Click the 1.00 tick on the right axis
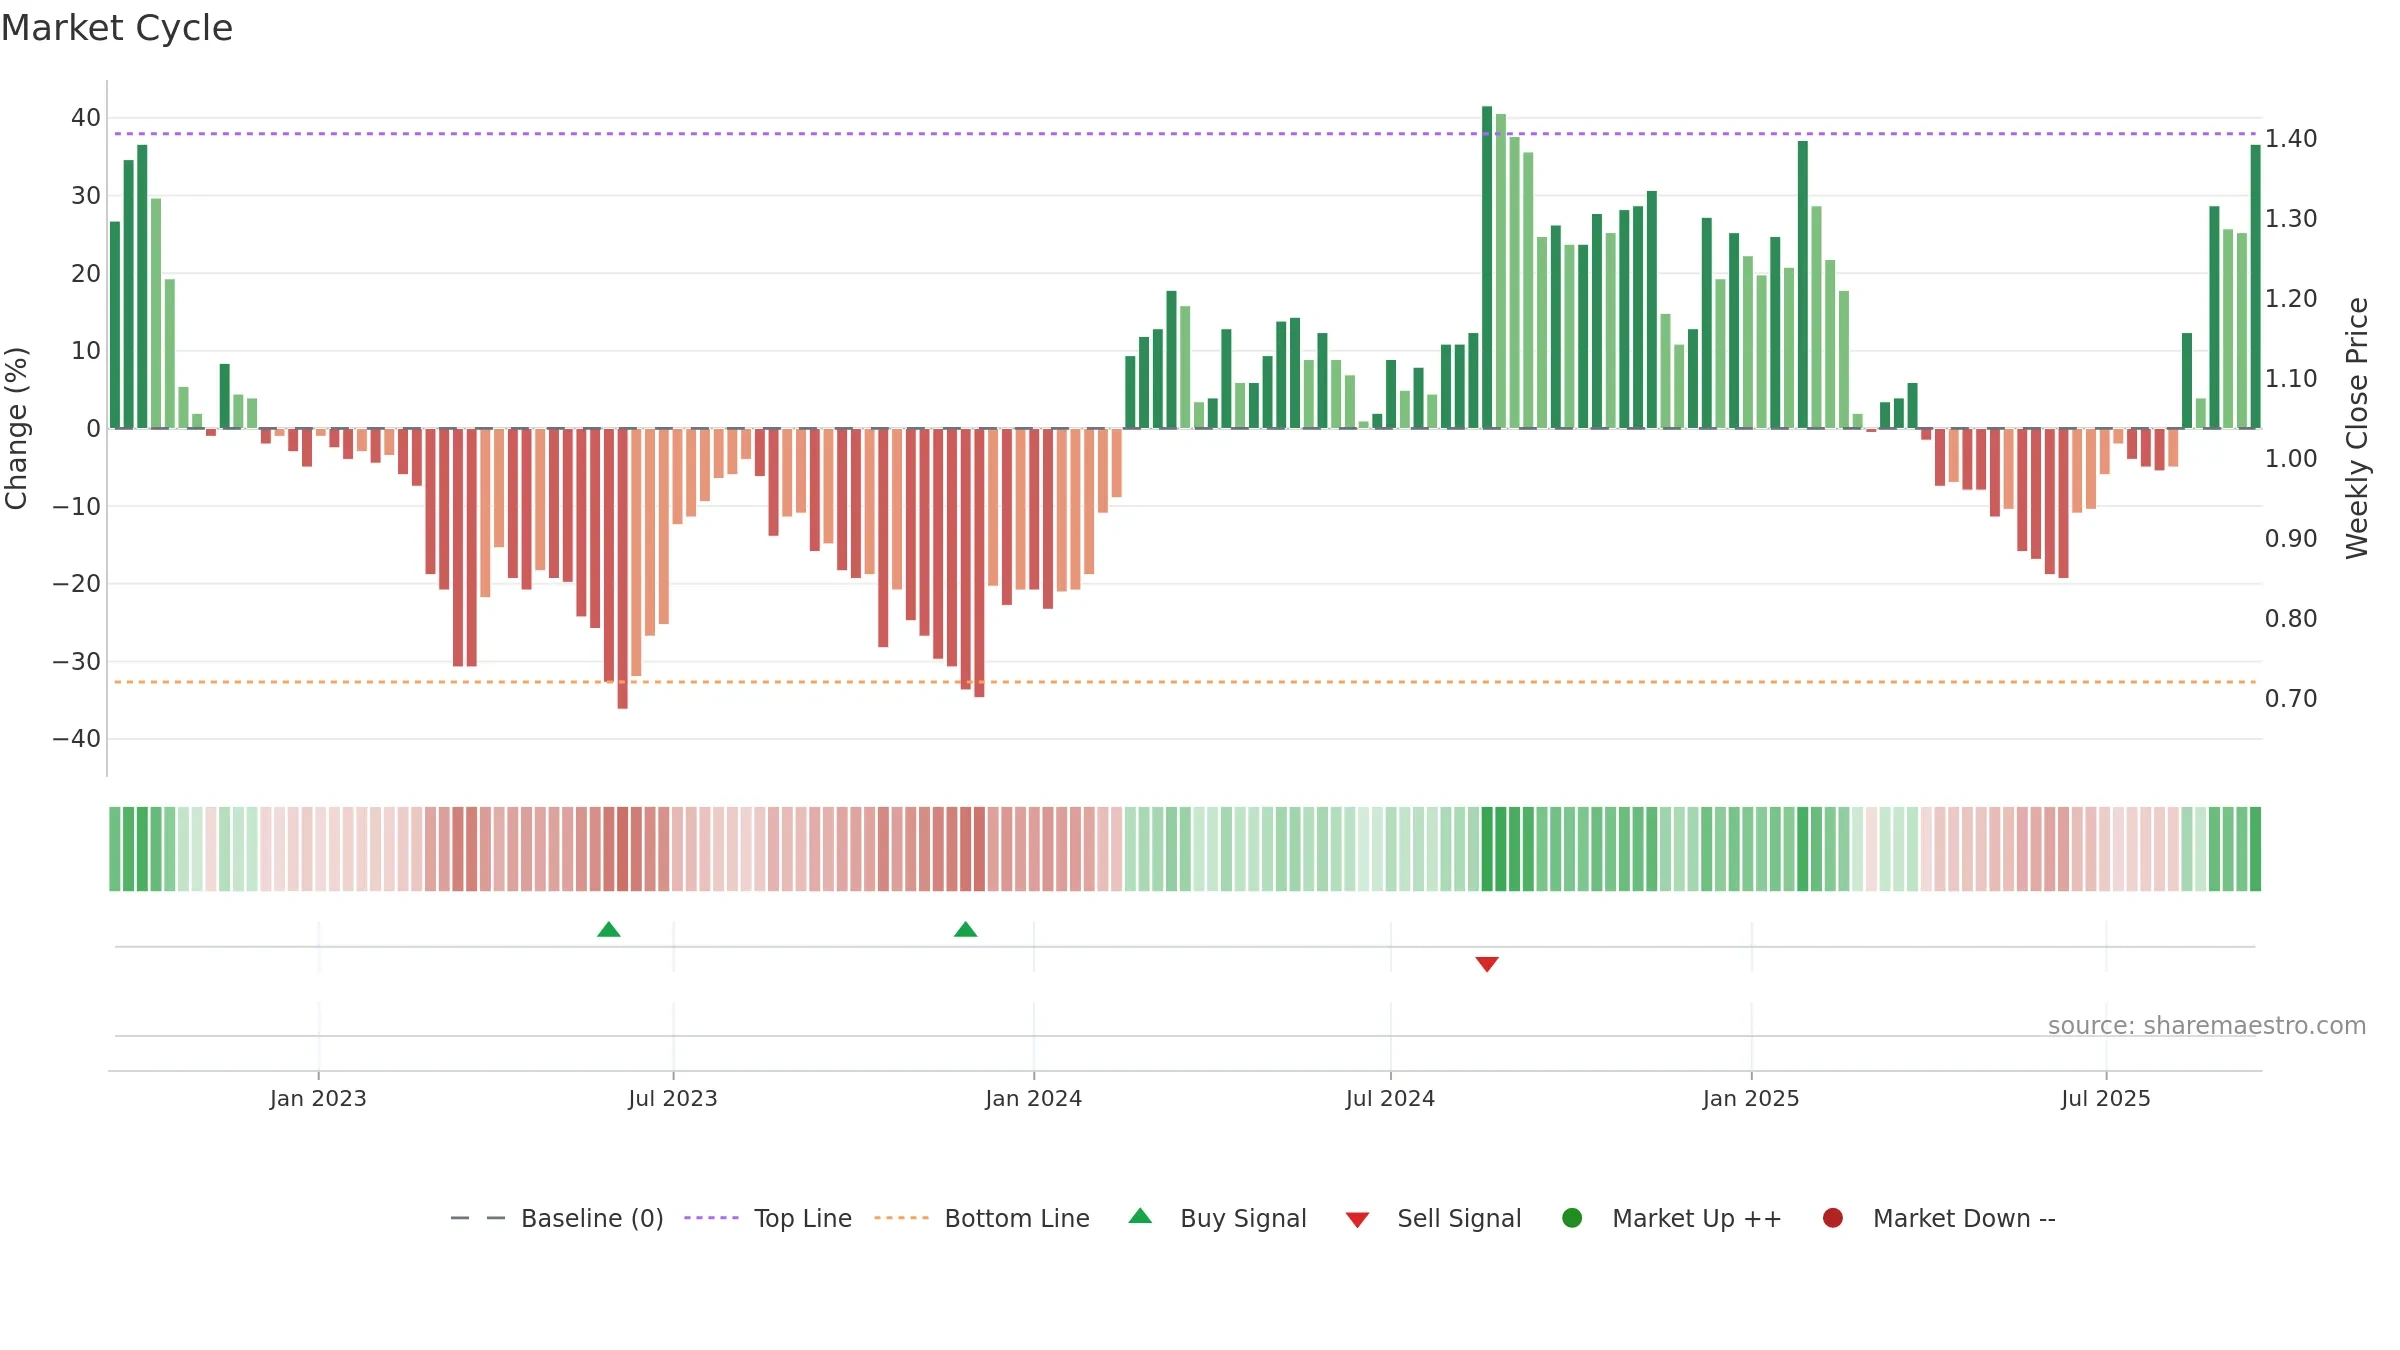This screenshot has height=1350, width=2400. [x=2291, y=458]
